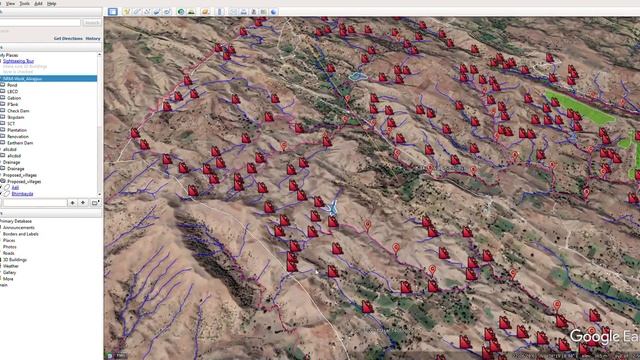Select the Stopdam folder
Screen dimensions: 640x360
click(16, 117)
